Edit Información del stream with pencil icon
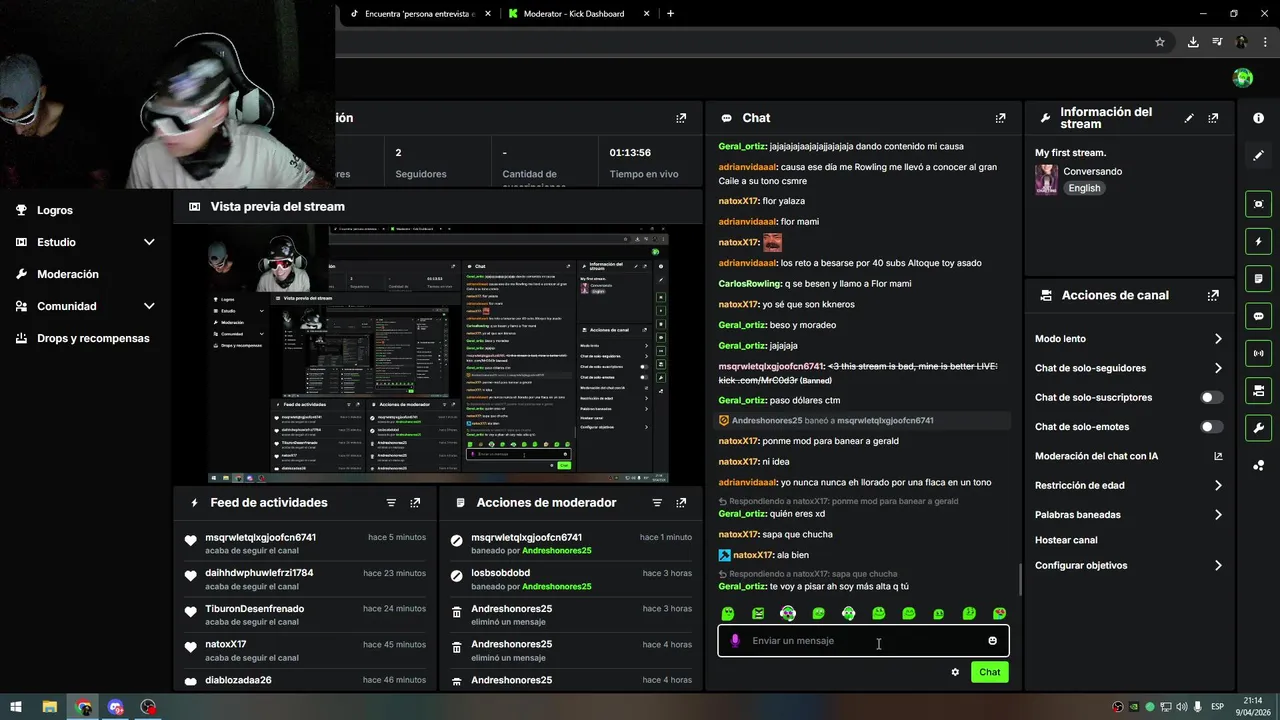 click(1189, 118)
